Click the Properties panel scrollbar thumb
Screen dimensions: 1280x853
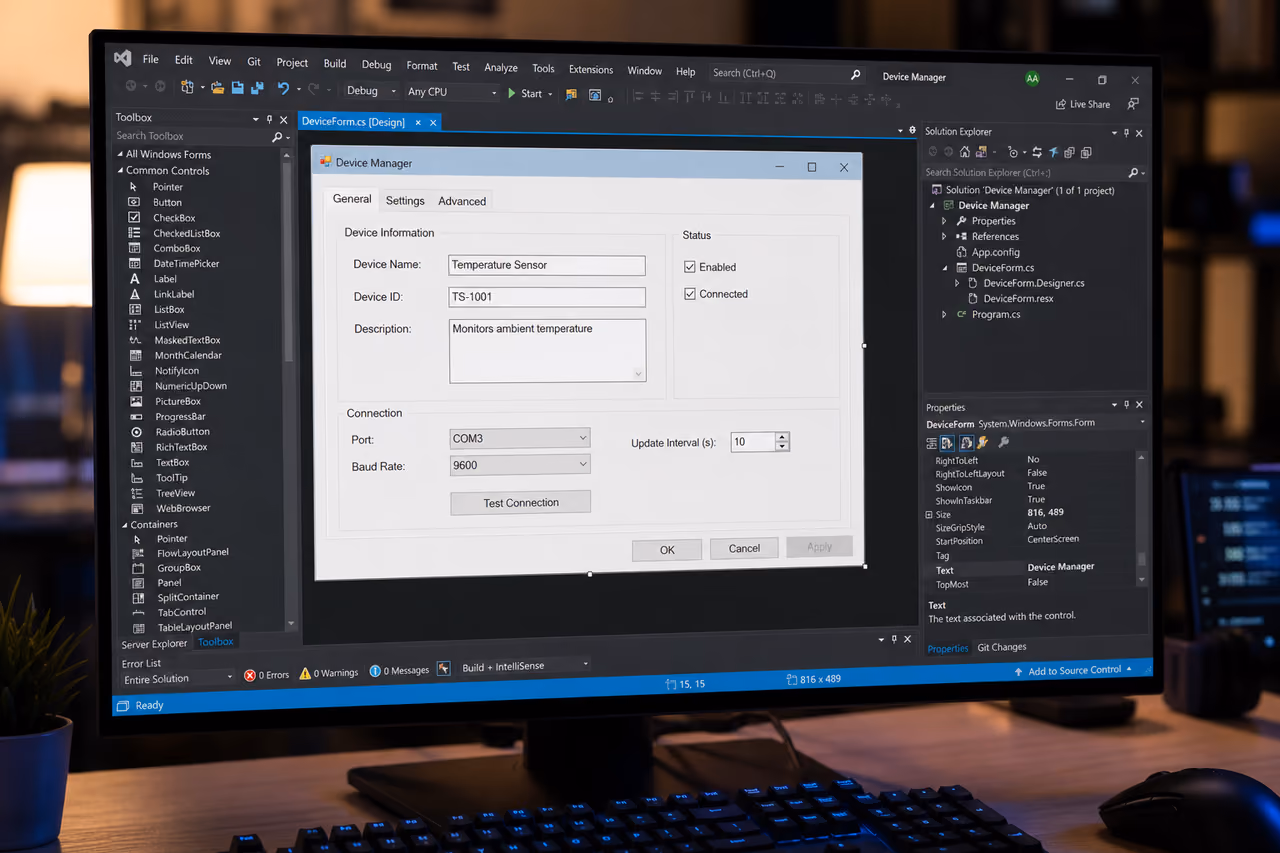tap(1142, 560)
